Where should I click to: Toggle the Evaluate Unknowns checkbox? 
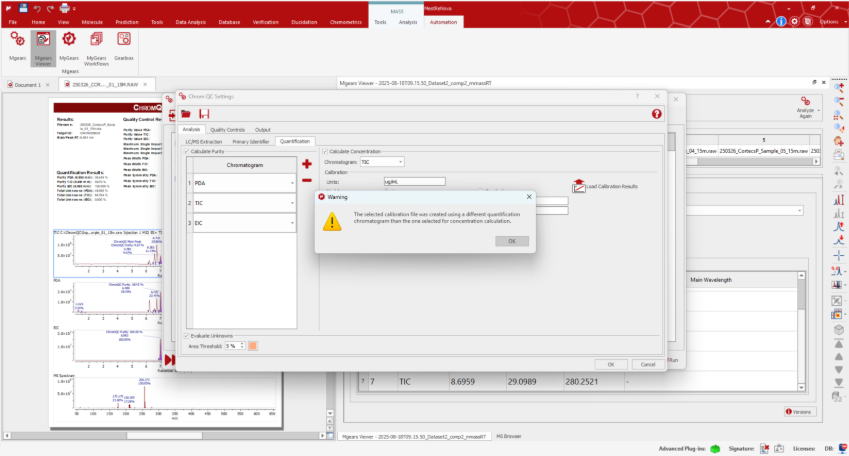coord(187,336)
